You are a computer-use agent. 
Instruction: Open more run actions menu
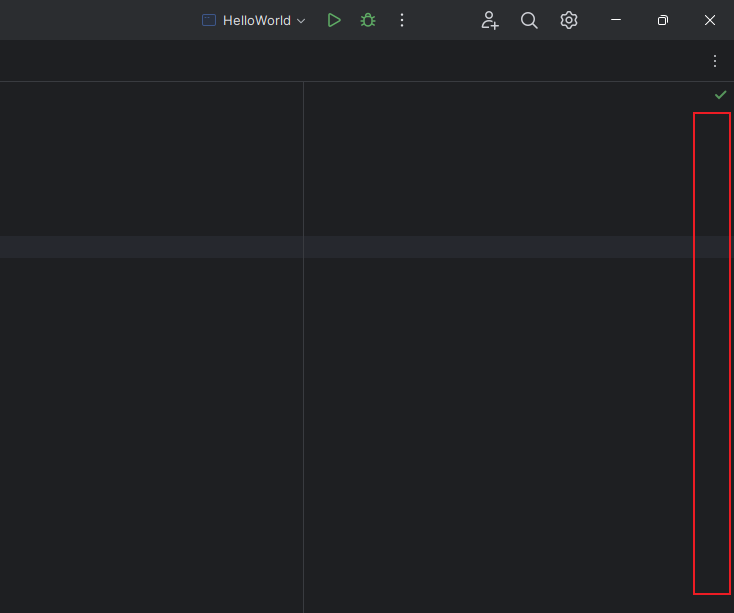pos(402,20)
